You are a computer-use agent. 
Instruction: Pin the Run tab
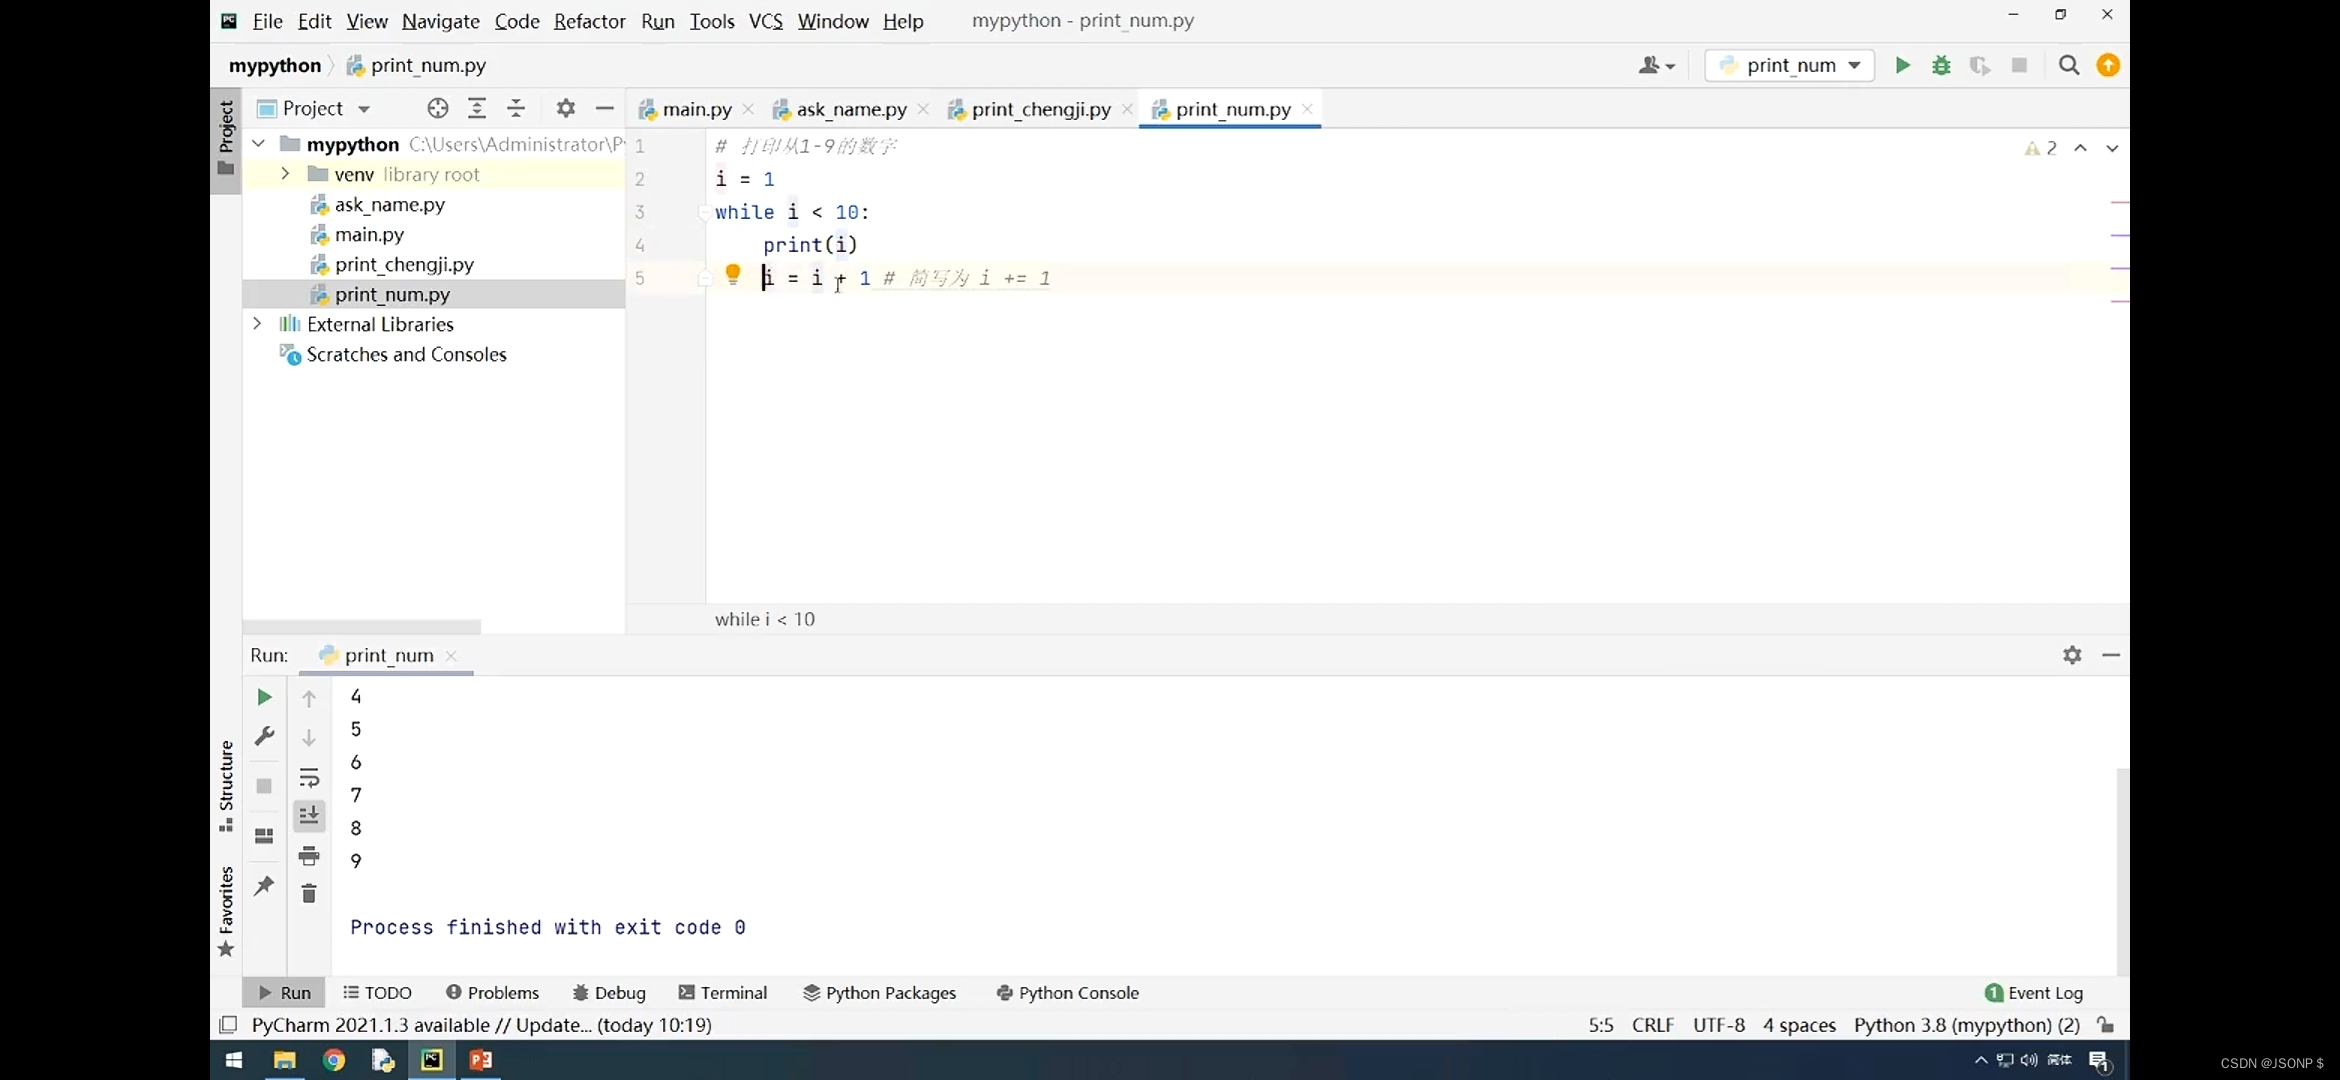pos(264,886)
